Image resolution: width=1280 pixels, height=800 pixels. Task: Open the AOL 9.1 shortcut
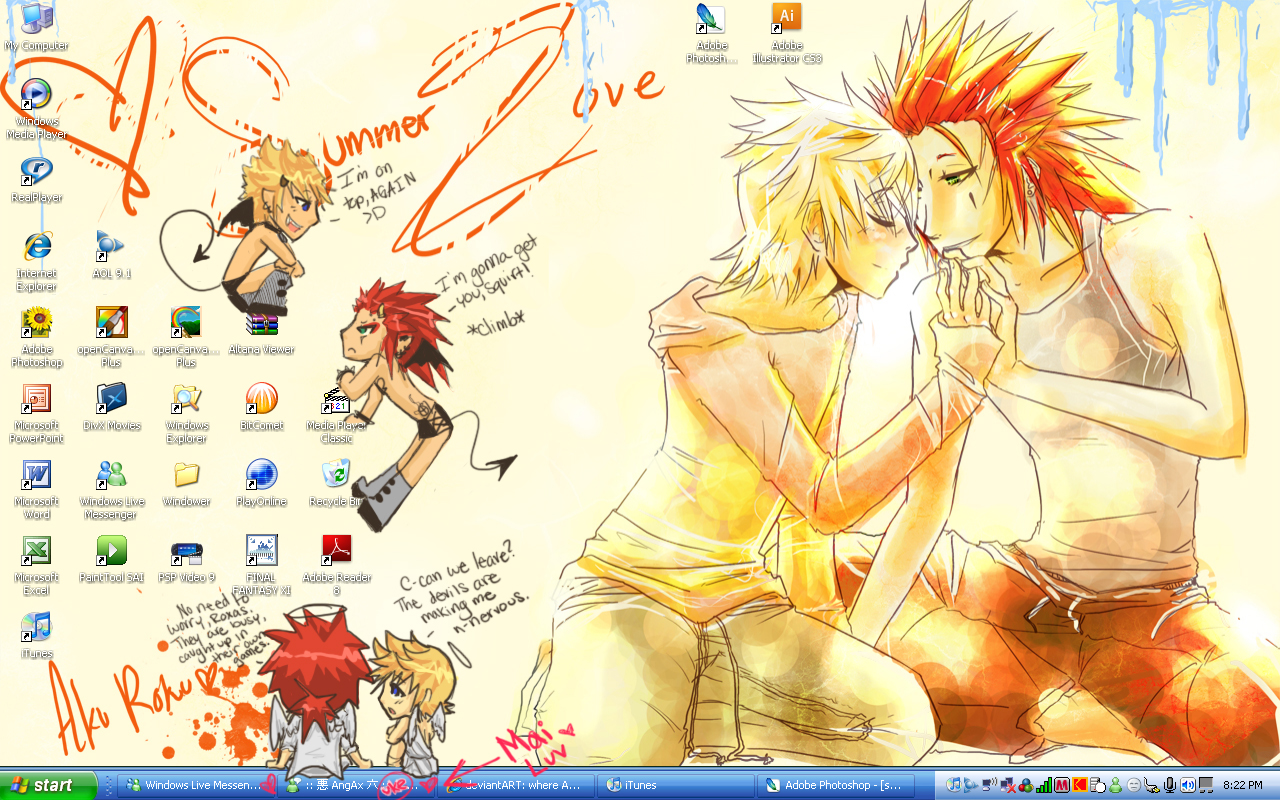(111, 255)
